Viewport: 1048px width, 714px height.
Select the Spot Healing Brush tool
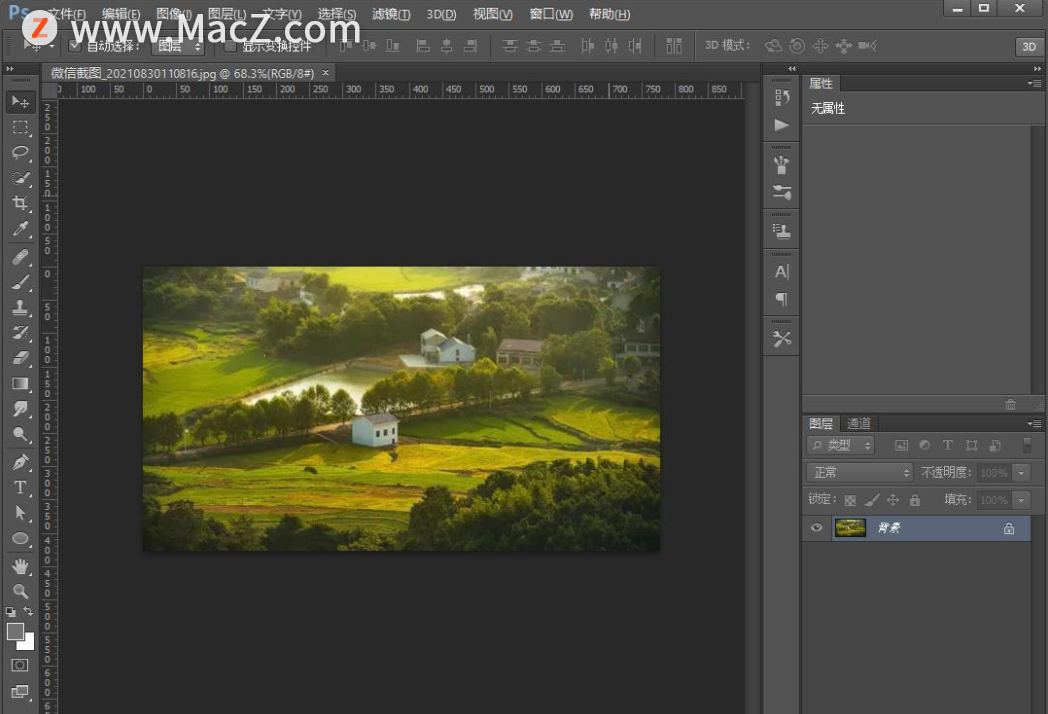[x=20, y=257]
